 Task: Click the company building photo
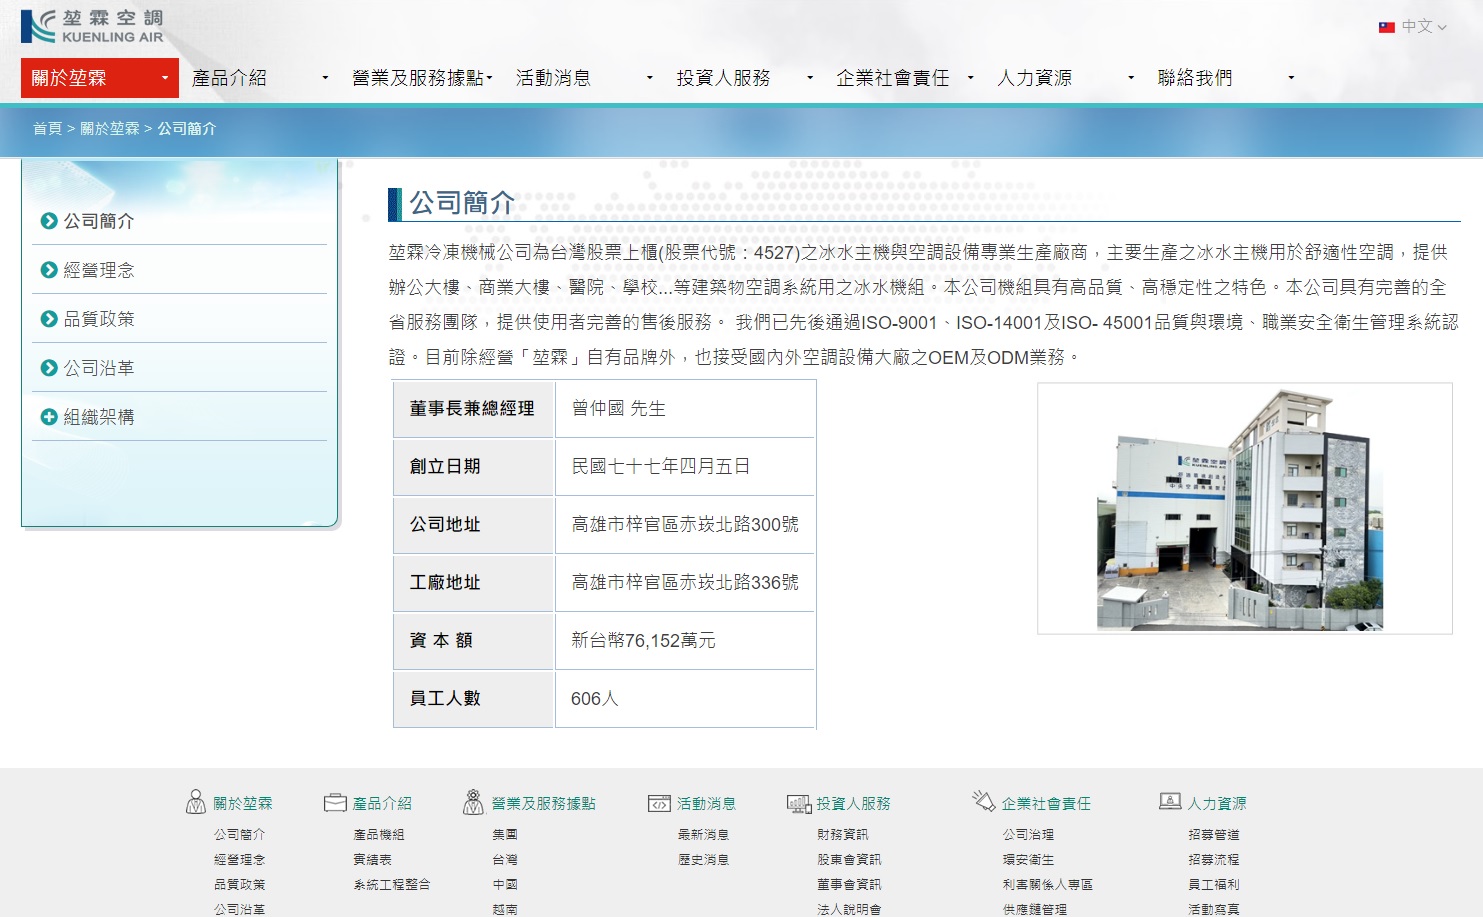click(x=1244, y=508)
